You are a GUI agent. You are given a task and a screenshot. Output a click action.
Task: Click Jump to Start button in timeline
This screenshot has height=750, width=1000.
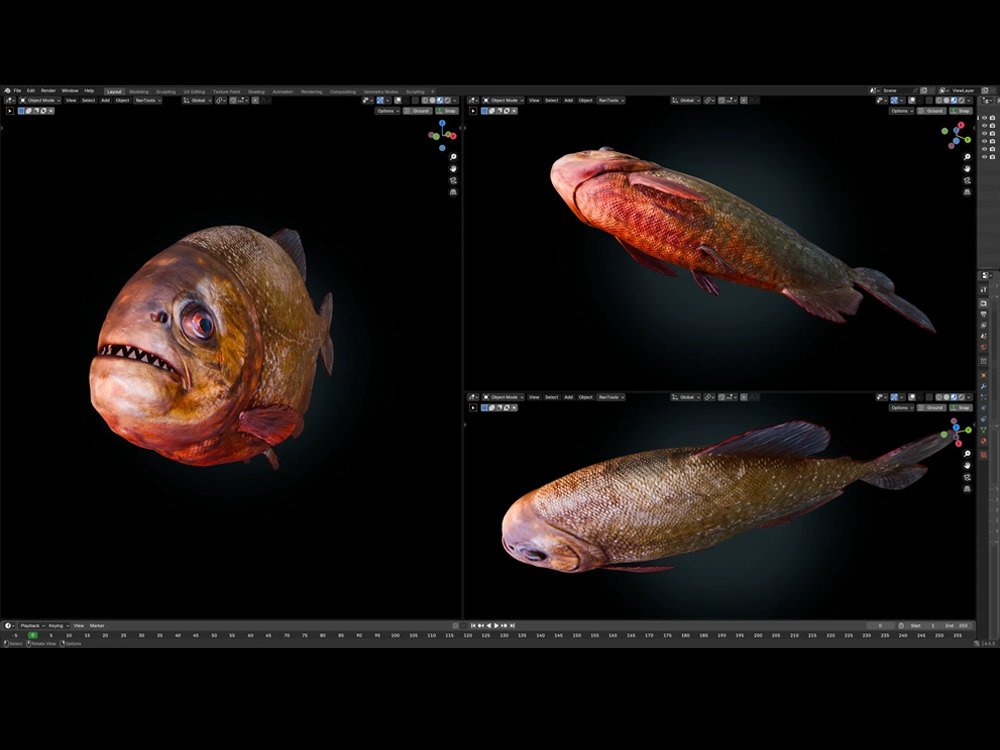coord(473,626)
